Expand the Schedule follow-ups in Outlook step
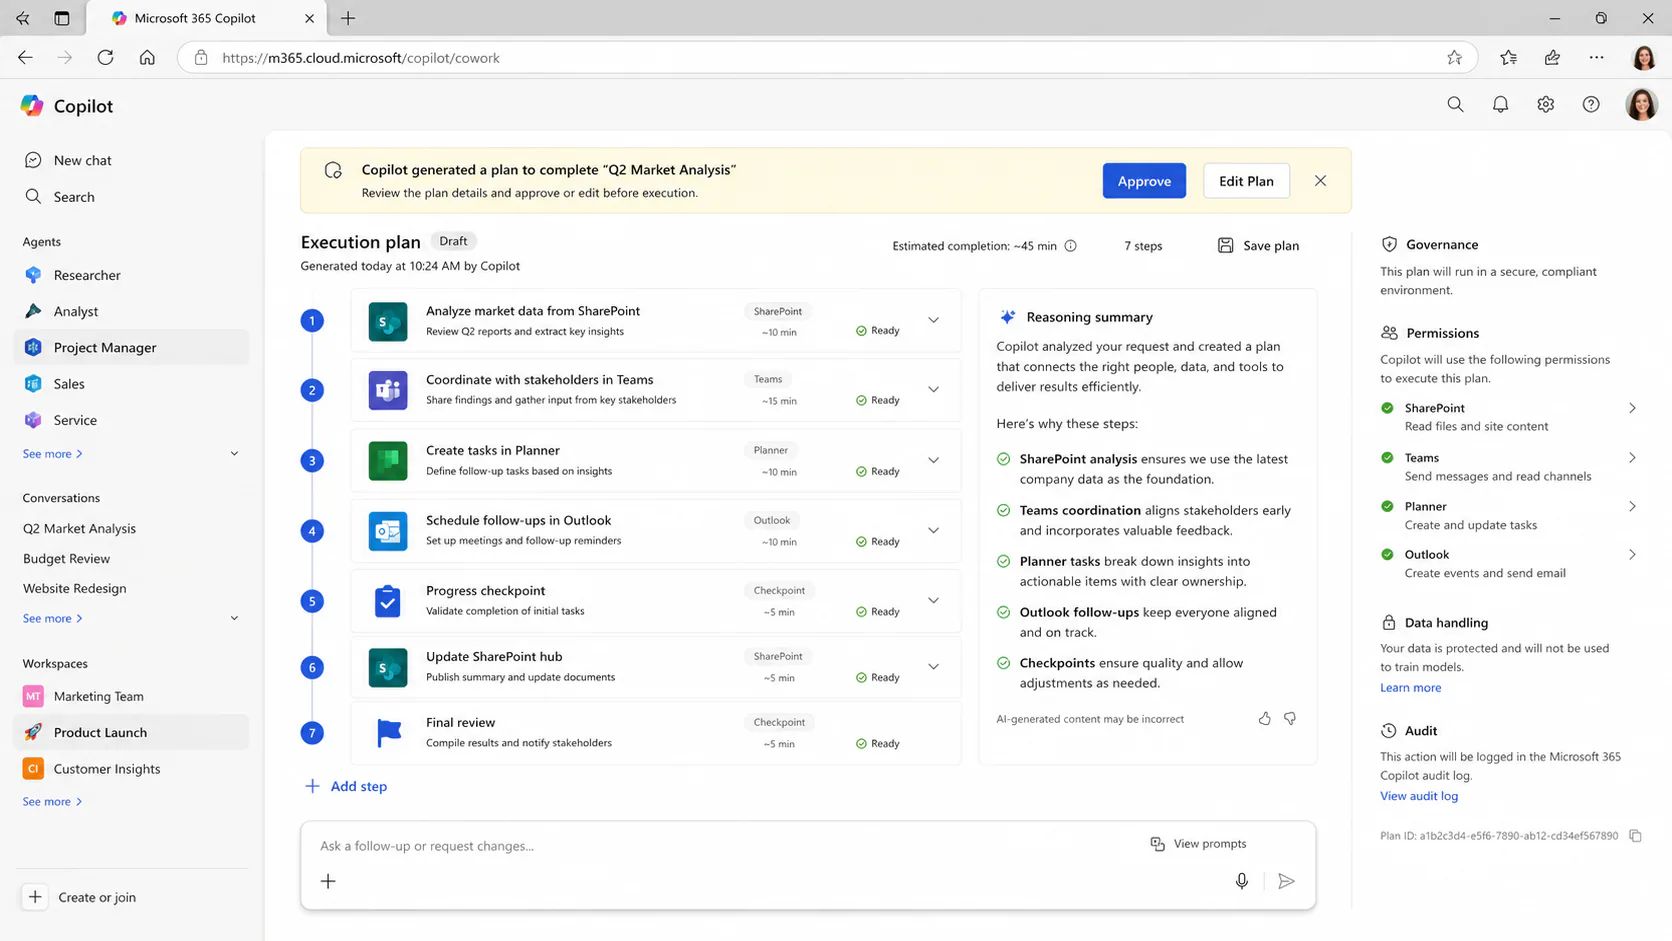1672x941 pixels. [933, 530]
